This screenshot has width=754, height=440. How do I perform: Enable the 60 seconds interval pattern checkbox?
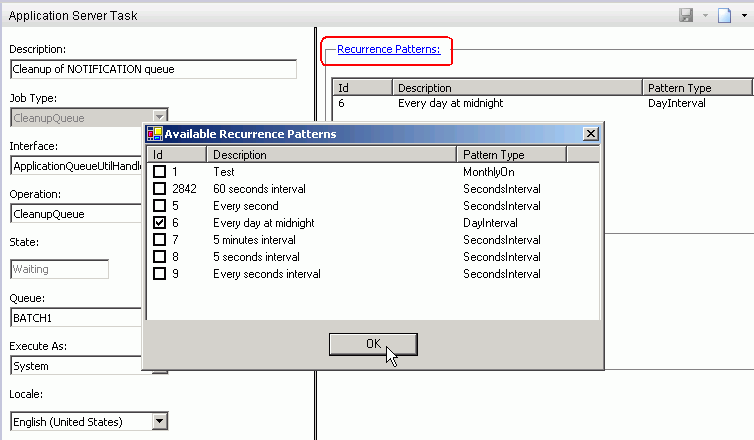coord(159,189)
